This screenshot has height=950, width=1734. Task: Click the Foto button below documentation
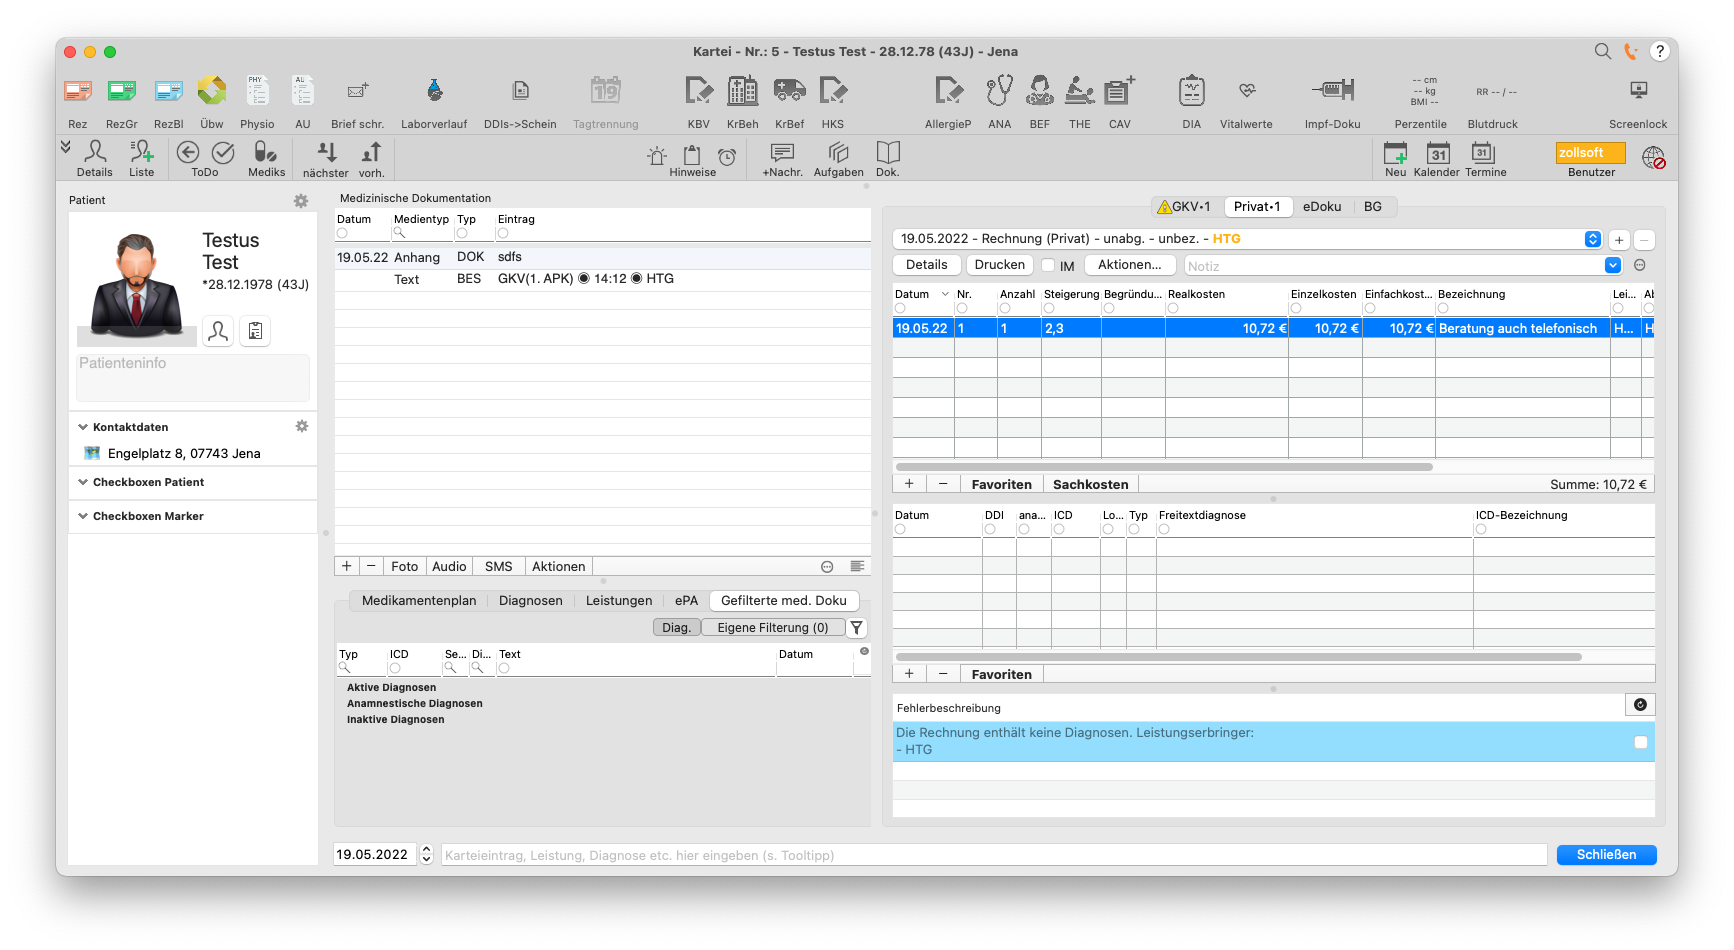pyautogui.click(x=405, y=566)
